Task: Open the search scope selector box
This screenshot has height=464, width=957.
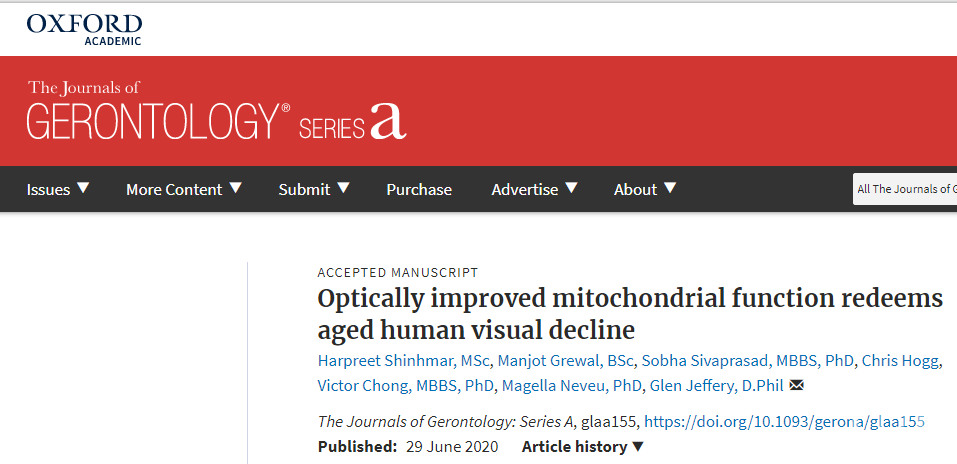Action: coord(904,189)
